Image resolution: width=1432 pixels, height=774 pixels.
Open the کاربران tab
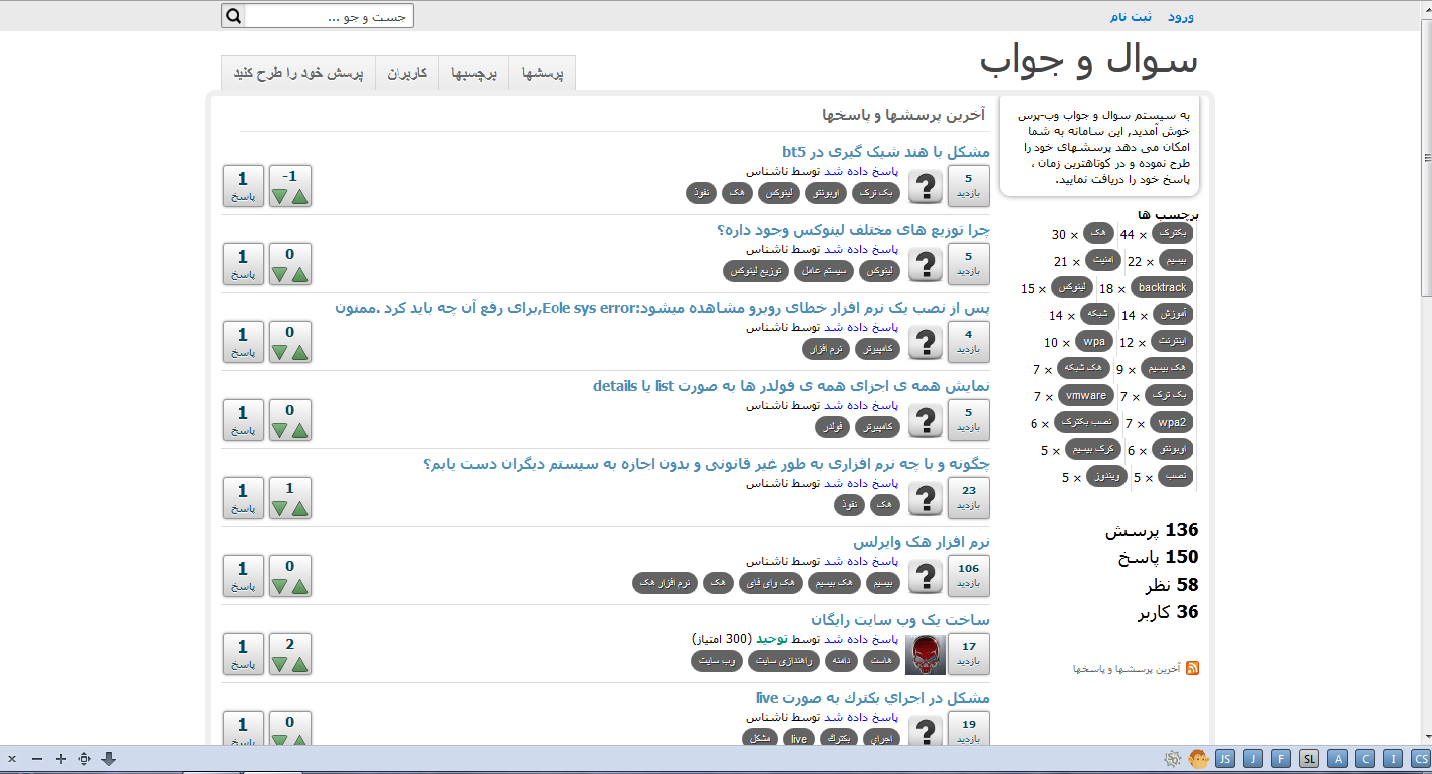click(408, 74)
